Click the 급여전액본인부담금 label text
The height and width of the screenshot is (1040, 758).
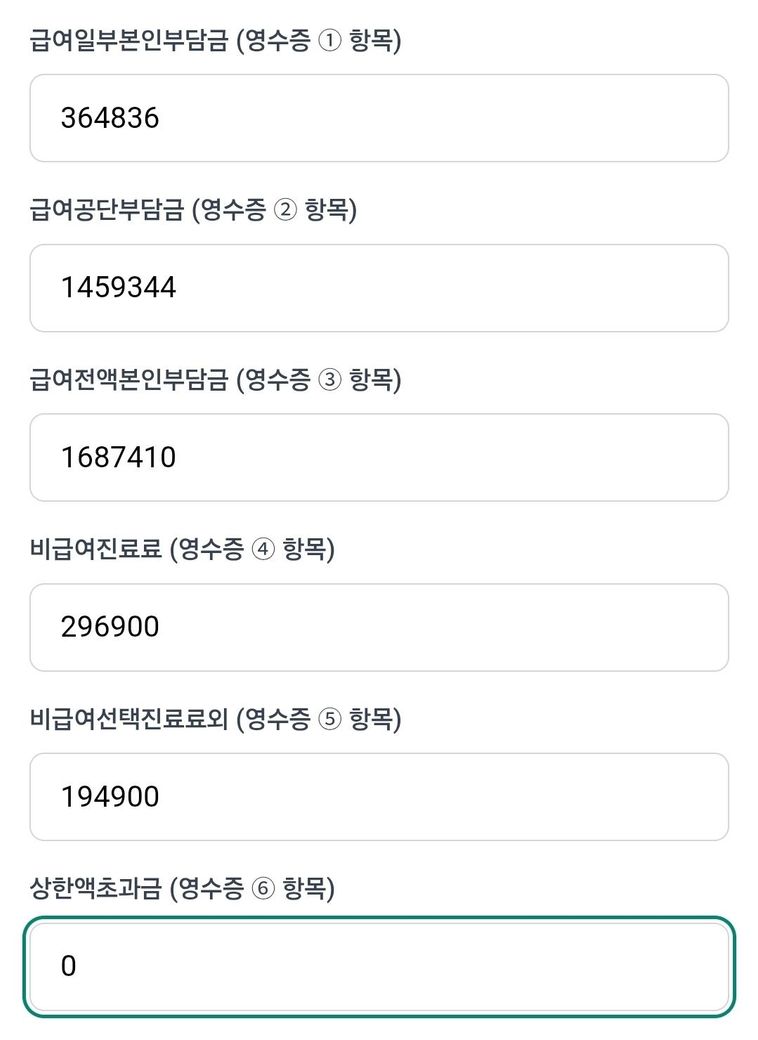click(129, 381)
